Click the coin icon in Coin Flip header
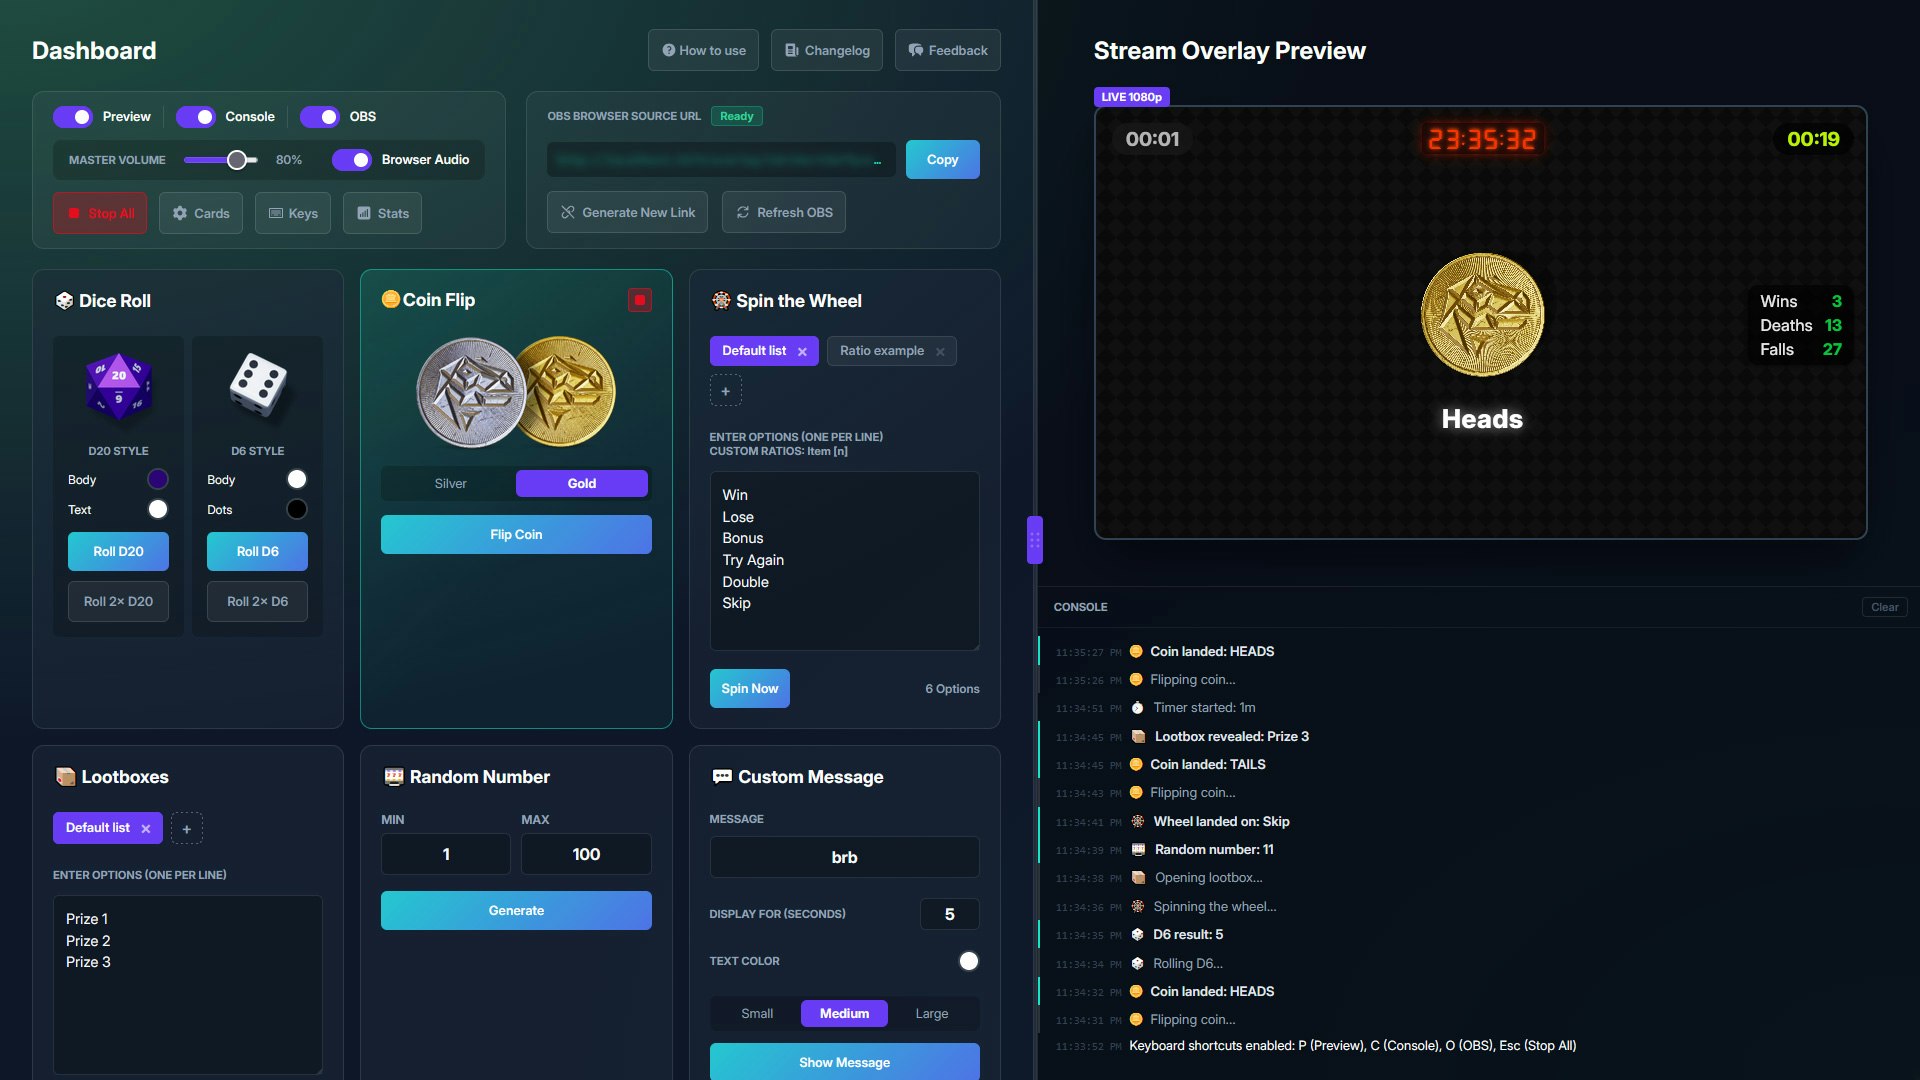This screenshot has height=1080, width=1920. [x=390, y=299]
